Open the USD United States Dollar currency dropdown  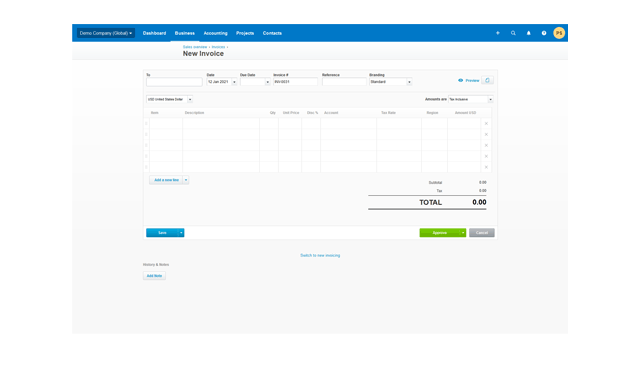190,99
